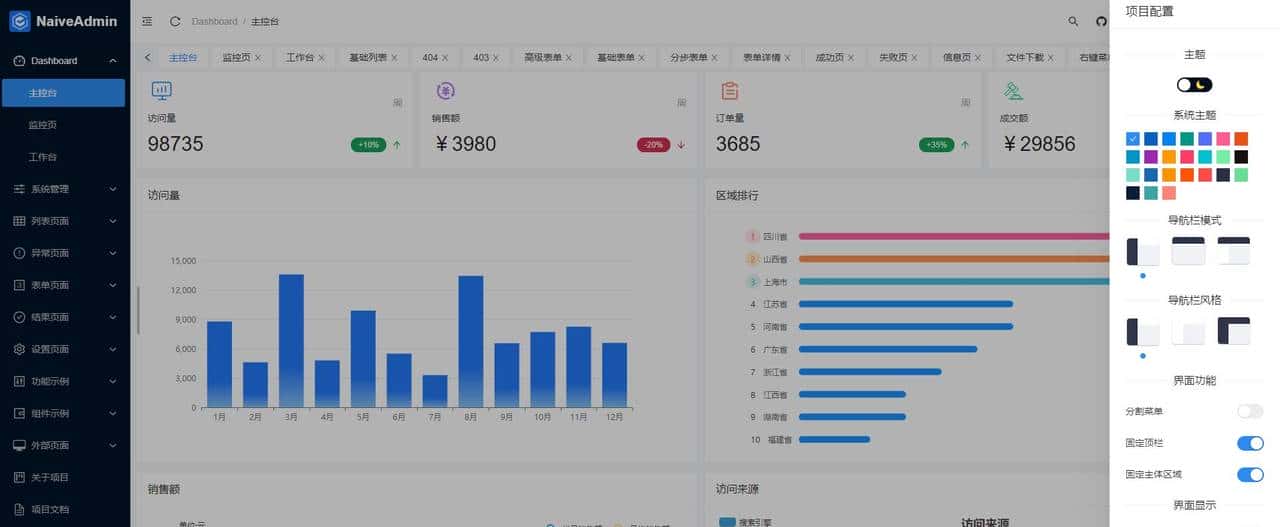Expand the 系统管理 submenu chevron

[x=113, y=189]
